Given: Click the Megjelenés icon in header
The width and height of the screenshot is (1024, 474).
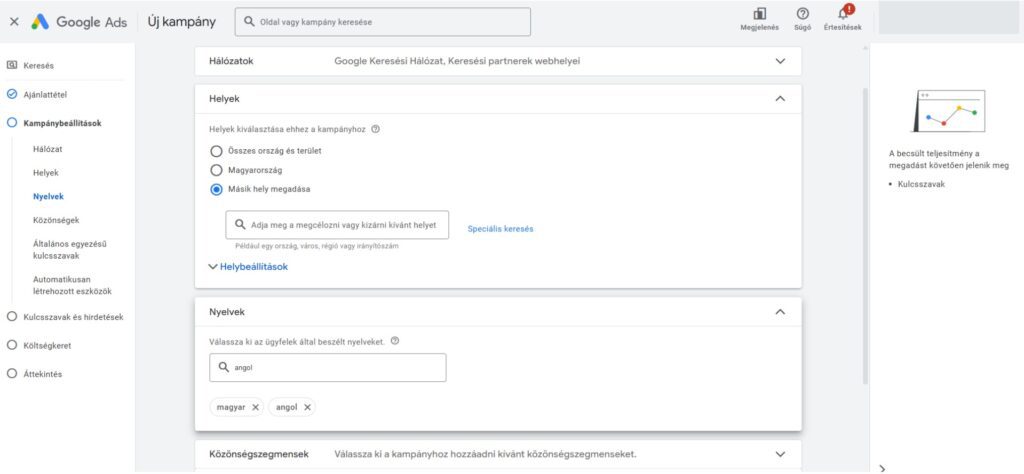Looking at the screenshot, I should [x=759, y=14].
